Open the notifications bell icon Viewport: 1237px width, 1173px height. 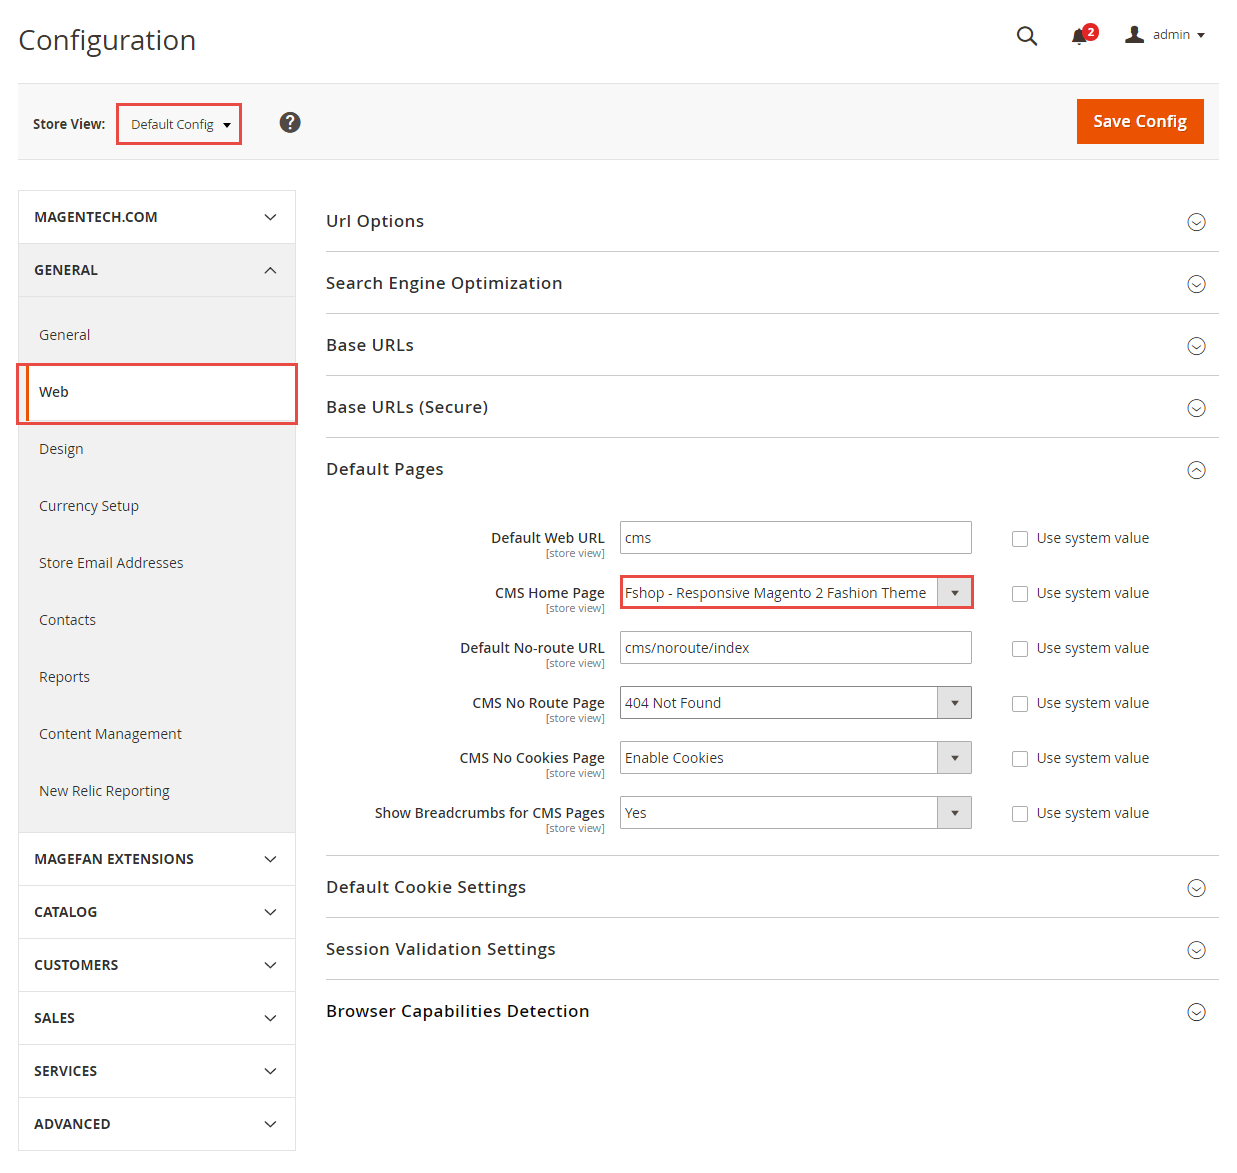[x=1079, y=37]
